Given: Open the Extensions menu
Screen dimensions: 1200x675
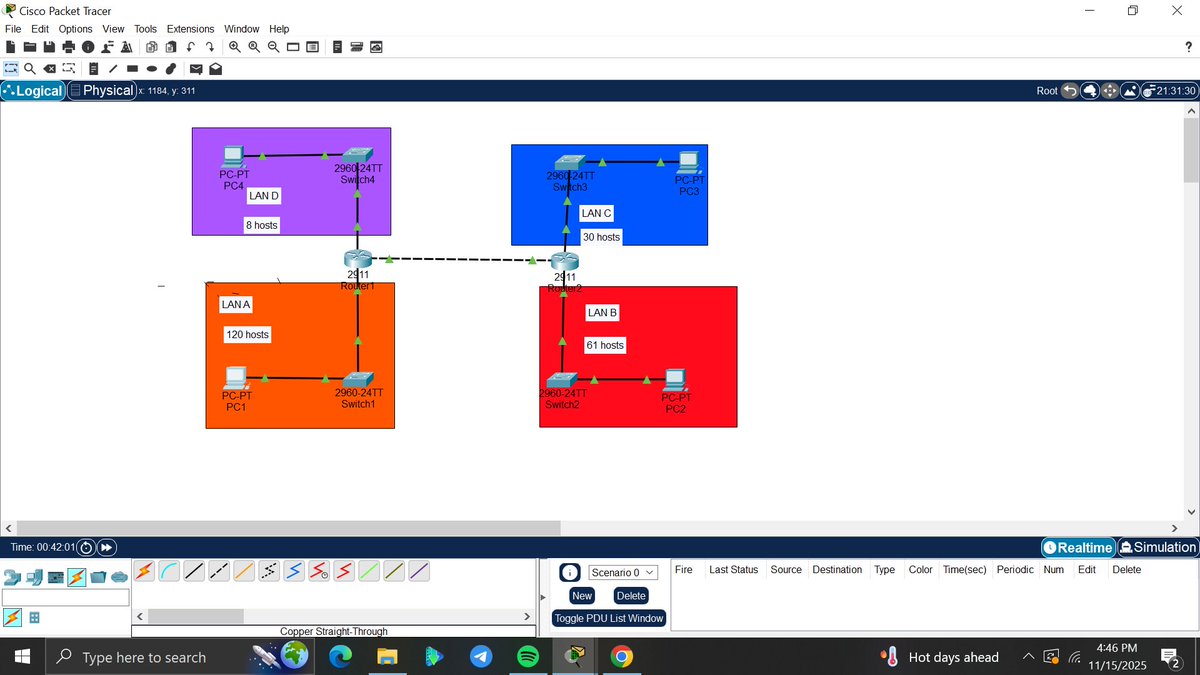Looking at the screenshot, I should pyautogui.click(x=190, y=29).
